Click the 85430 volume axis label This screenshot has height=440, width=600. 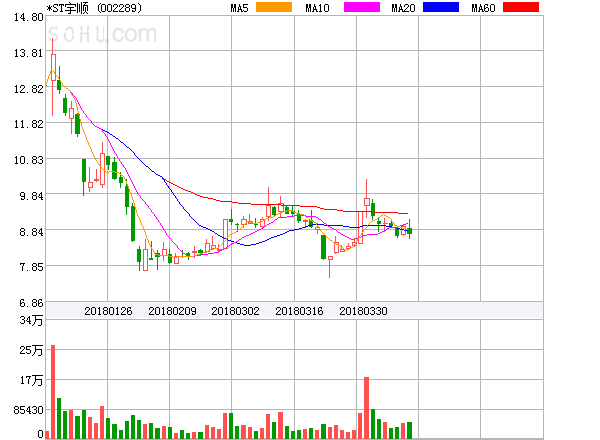tap(28, 410)
